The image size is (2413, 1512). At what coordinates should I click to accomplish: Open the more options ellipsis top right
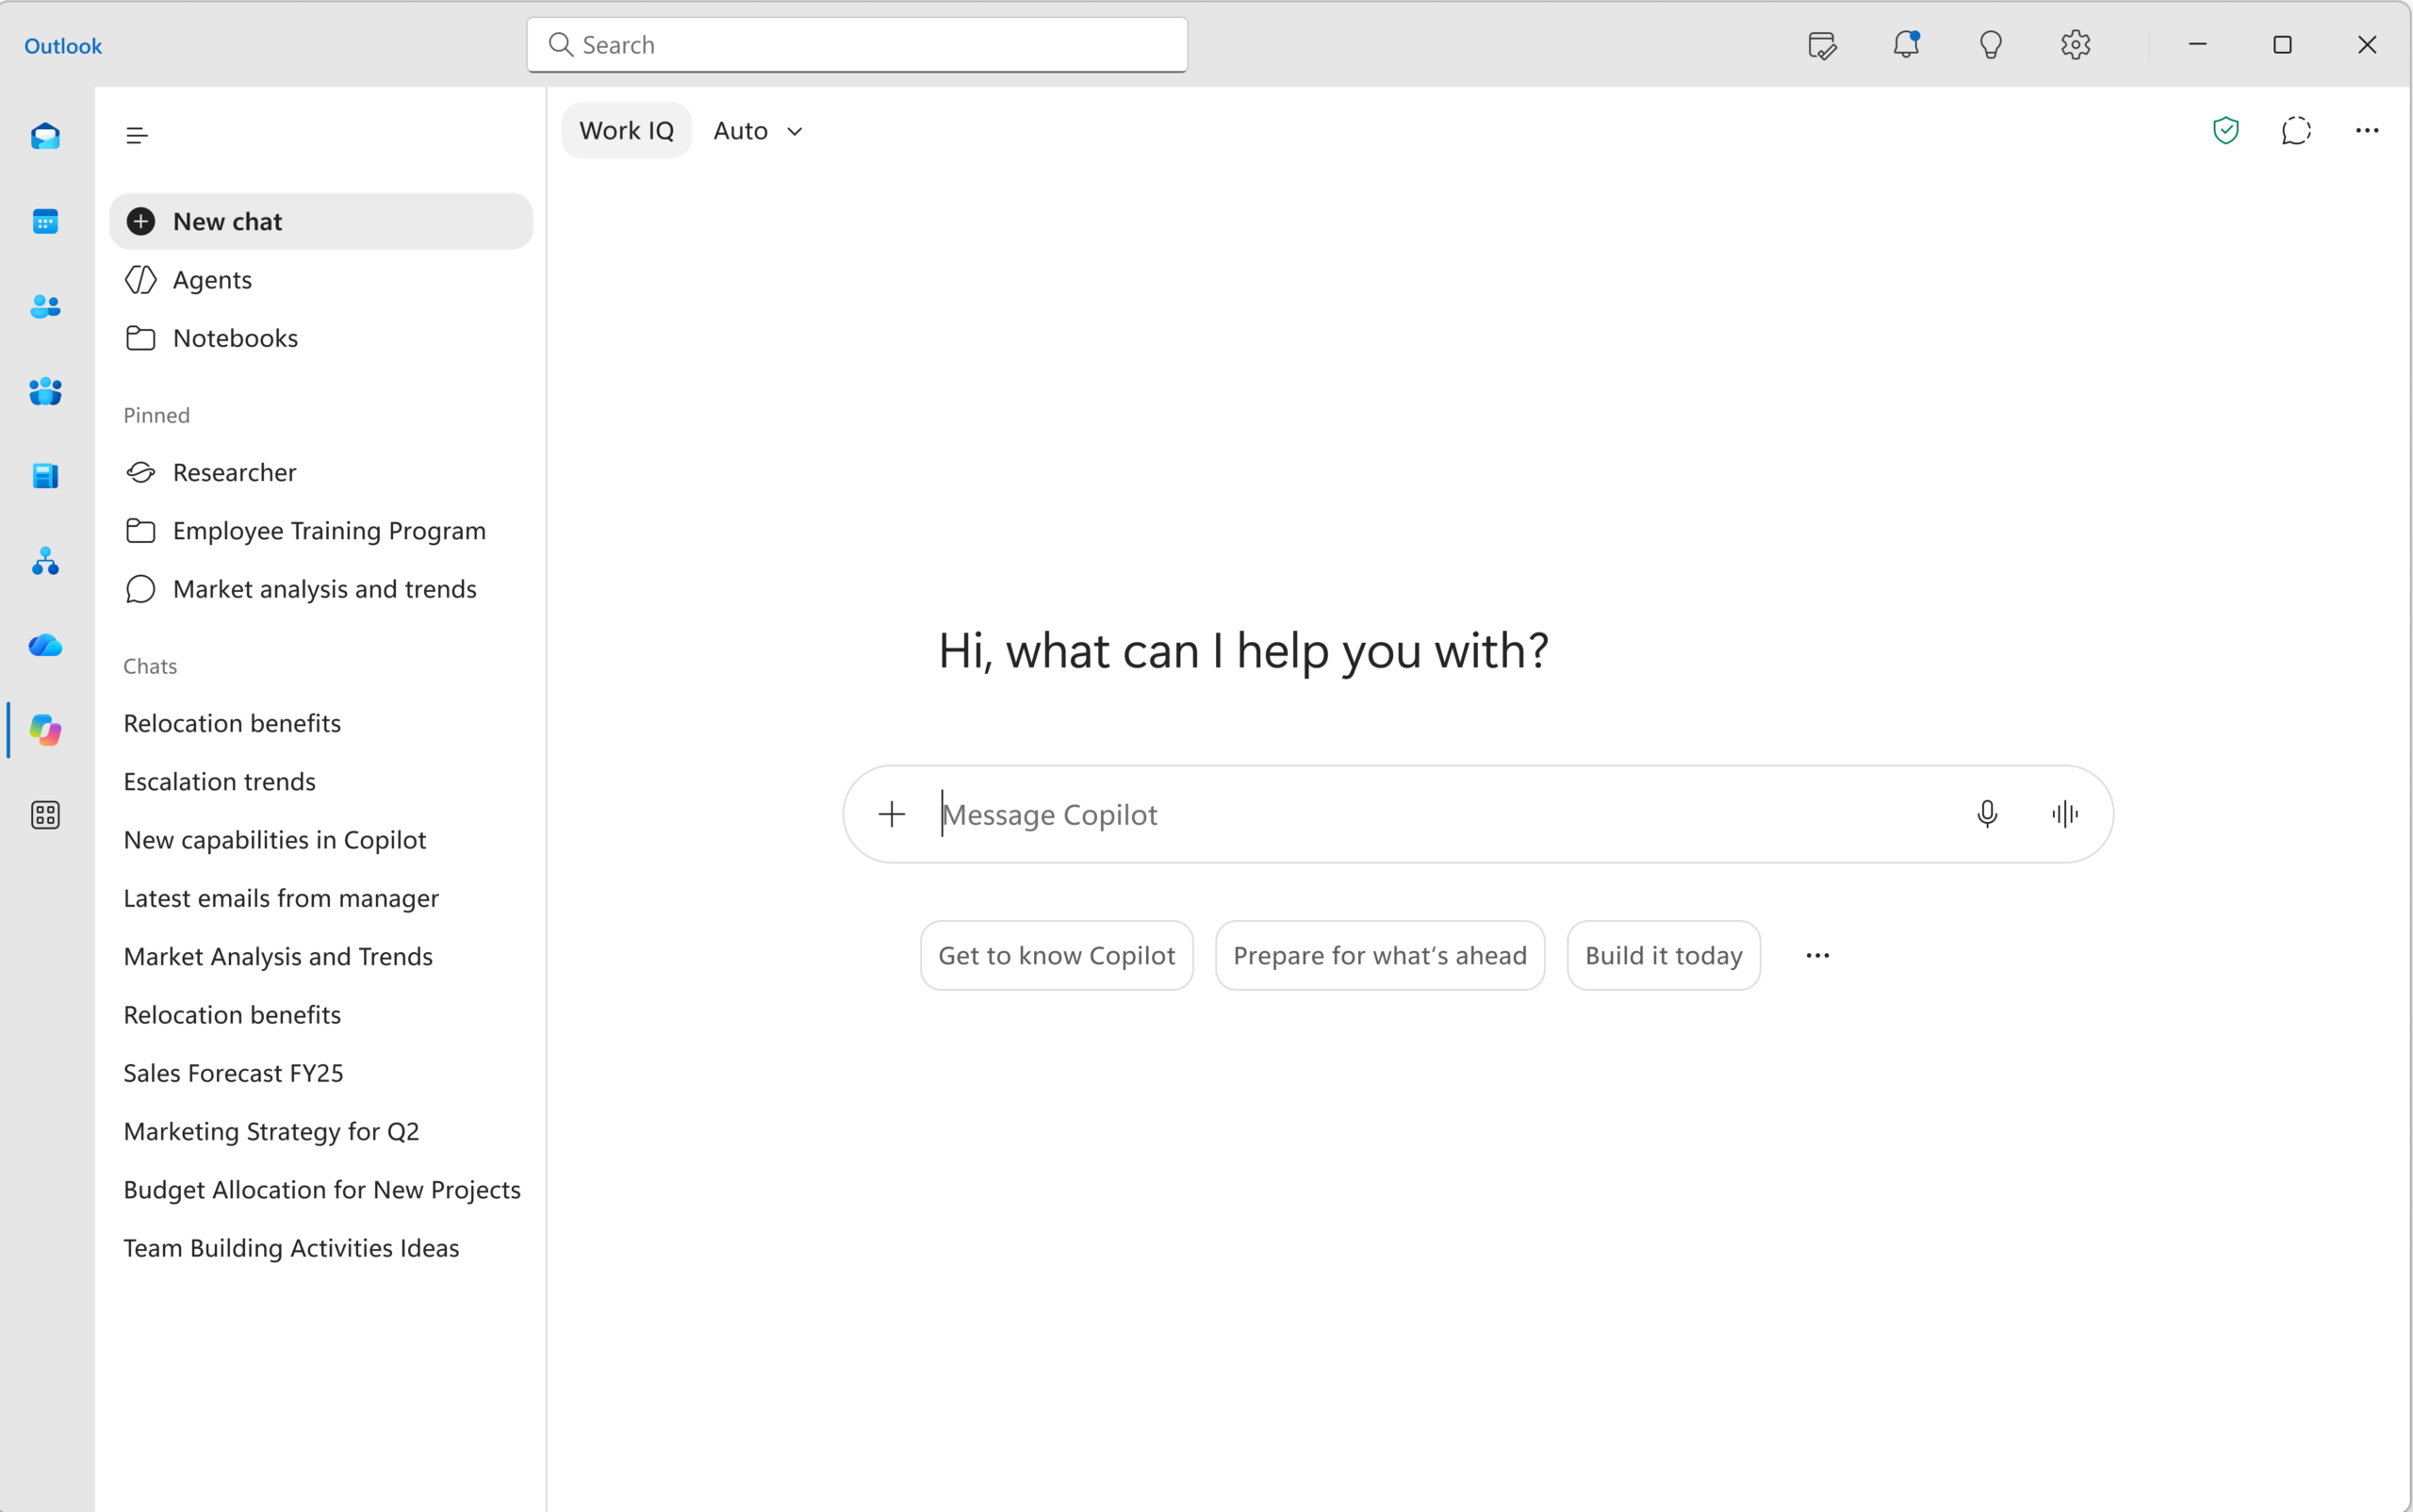[2367, 131]
